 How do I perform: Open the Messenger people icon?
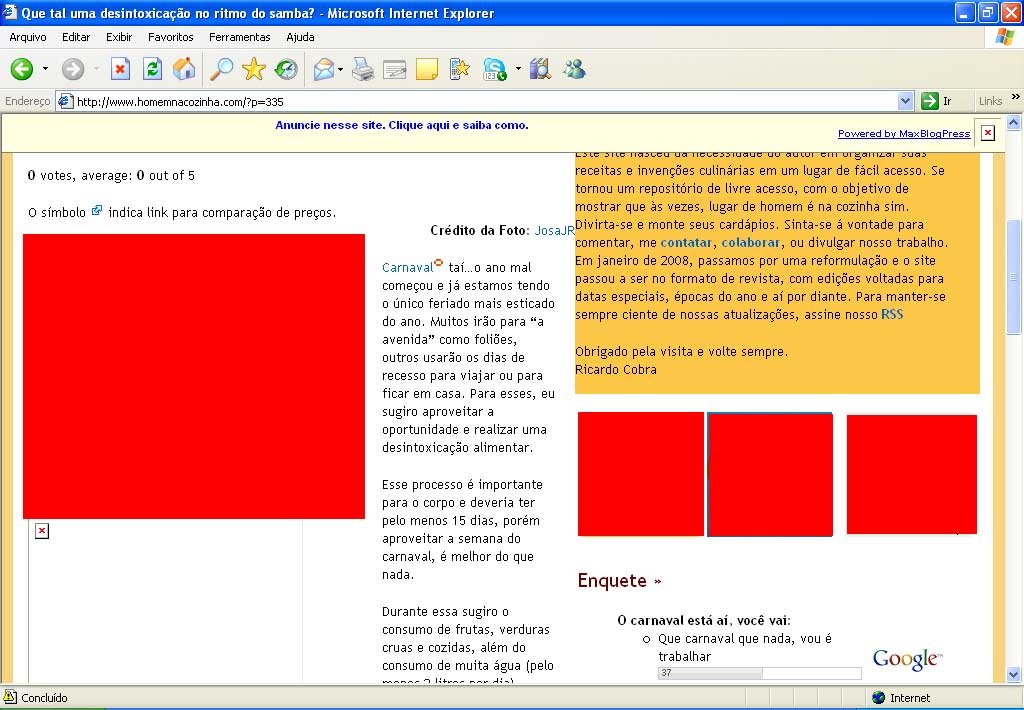574,69
